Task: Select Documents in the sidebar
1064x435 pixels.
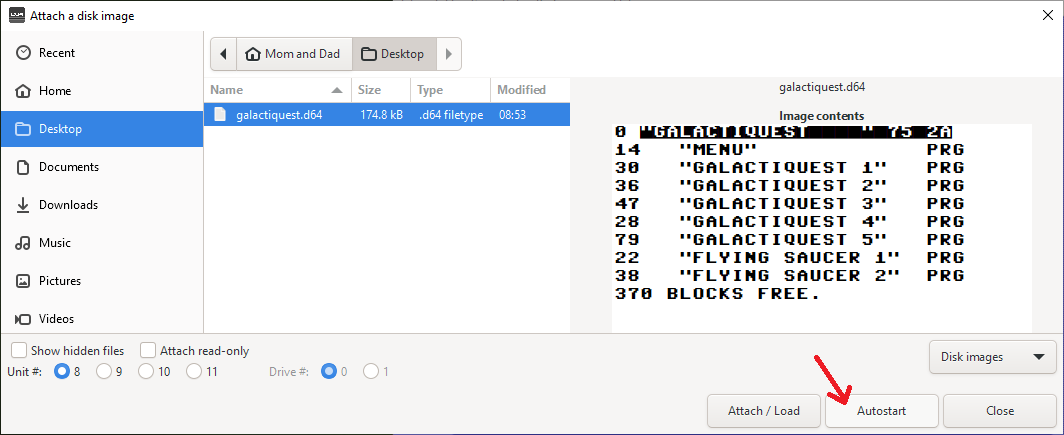Action: point(102,167)
